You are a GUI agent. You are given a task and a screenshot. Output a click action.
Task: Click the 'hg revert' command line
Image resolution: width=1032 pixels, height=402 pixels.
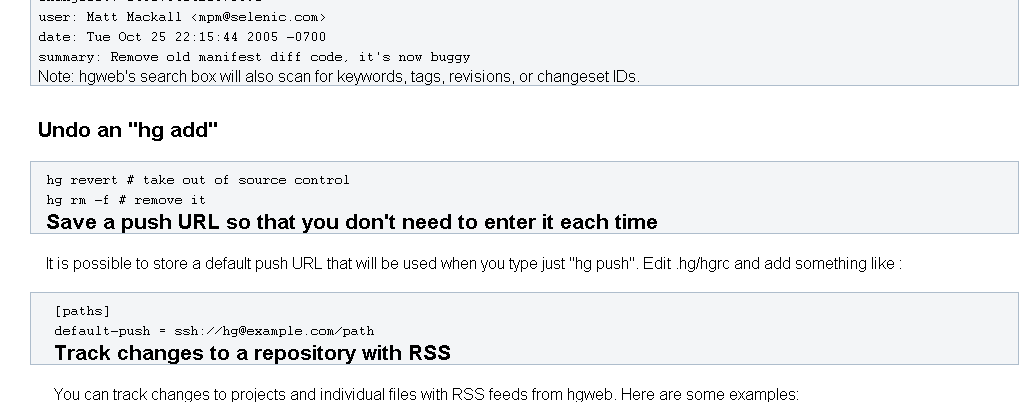point(197,180)
